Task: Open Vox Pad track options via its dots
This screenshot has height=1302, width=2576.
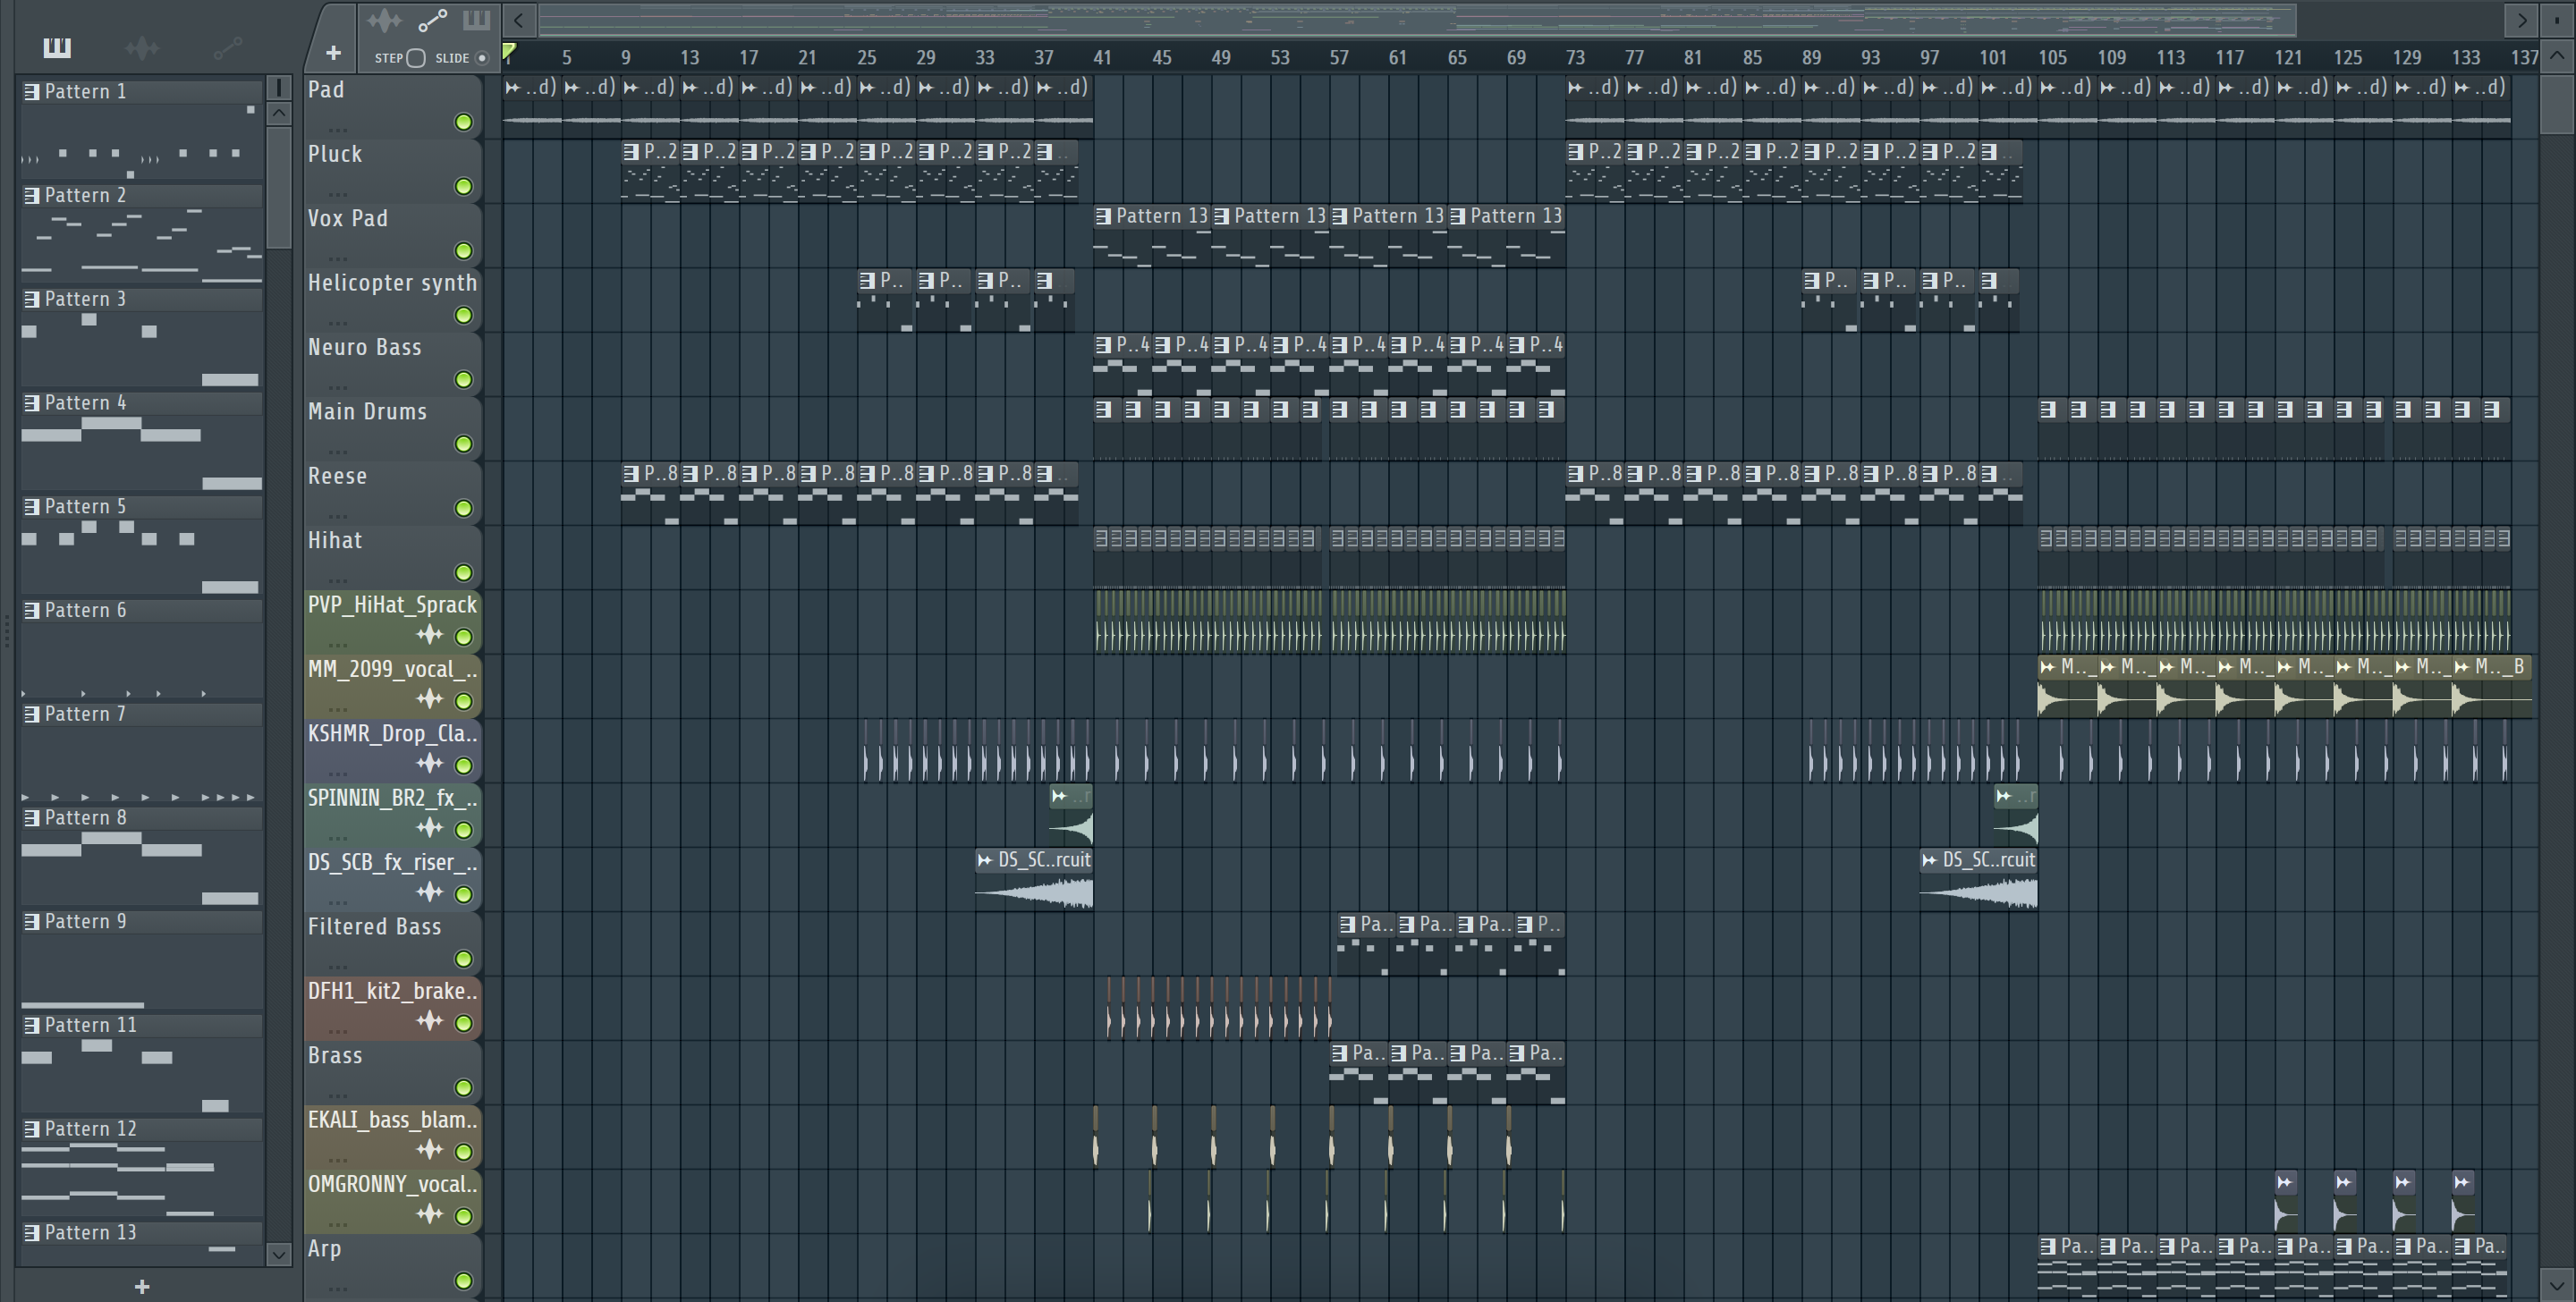Action: coord(338,258)
